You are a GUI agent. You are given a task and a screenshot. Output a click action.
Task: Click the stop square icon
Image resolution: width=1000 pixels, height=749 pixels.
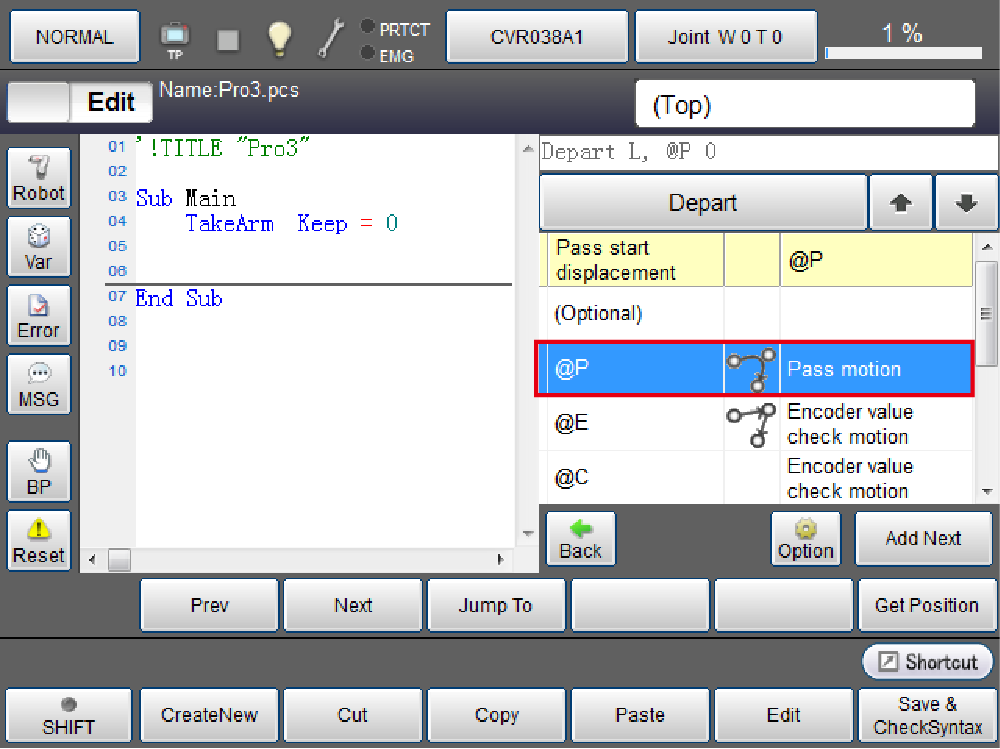click(x=228, y=39)
